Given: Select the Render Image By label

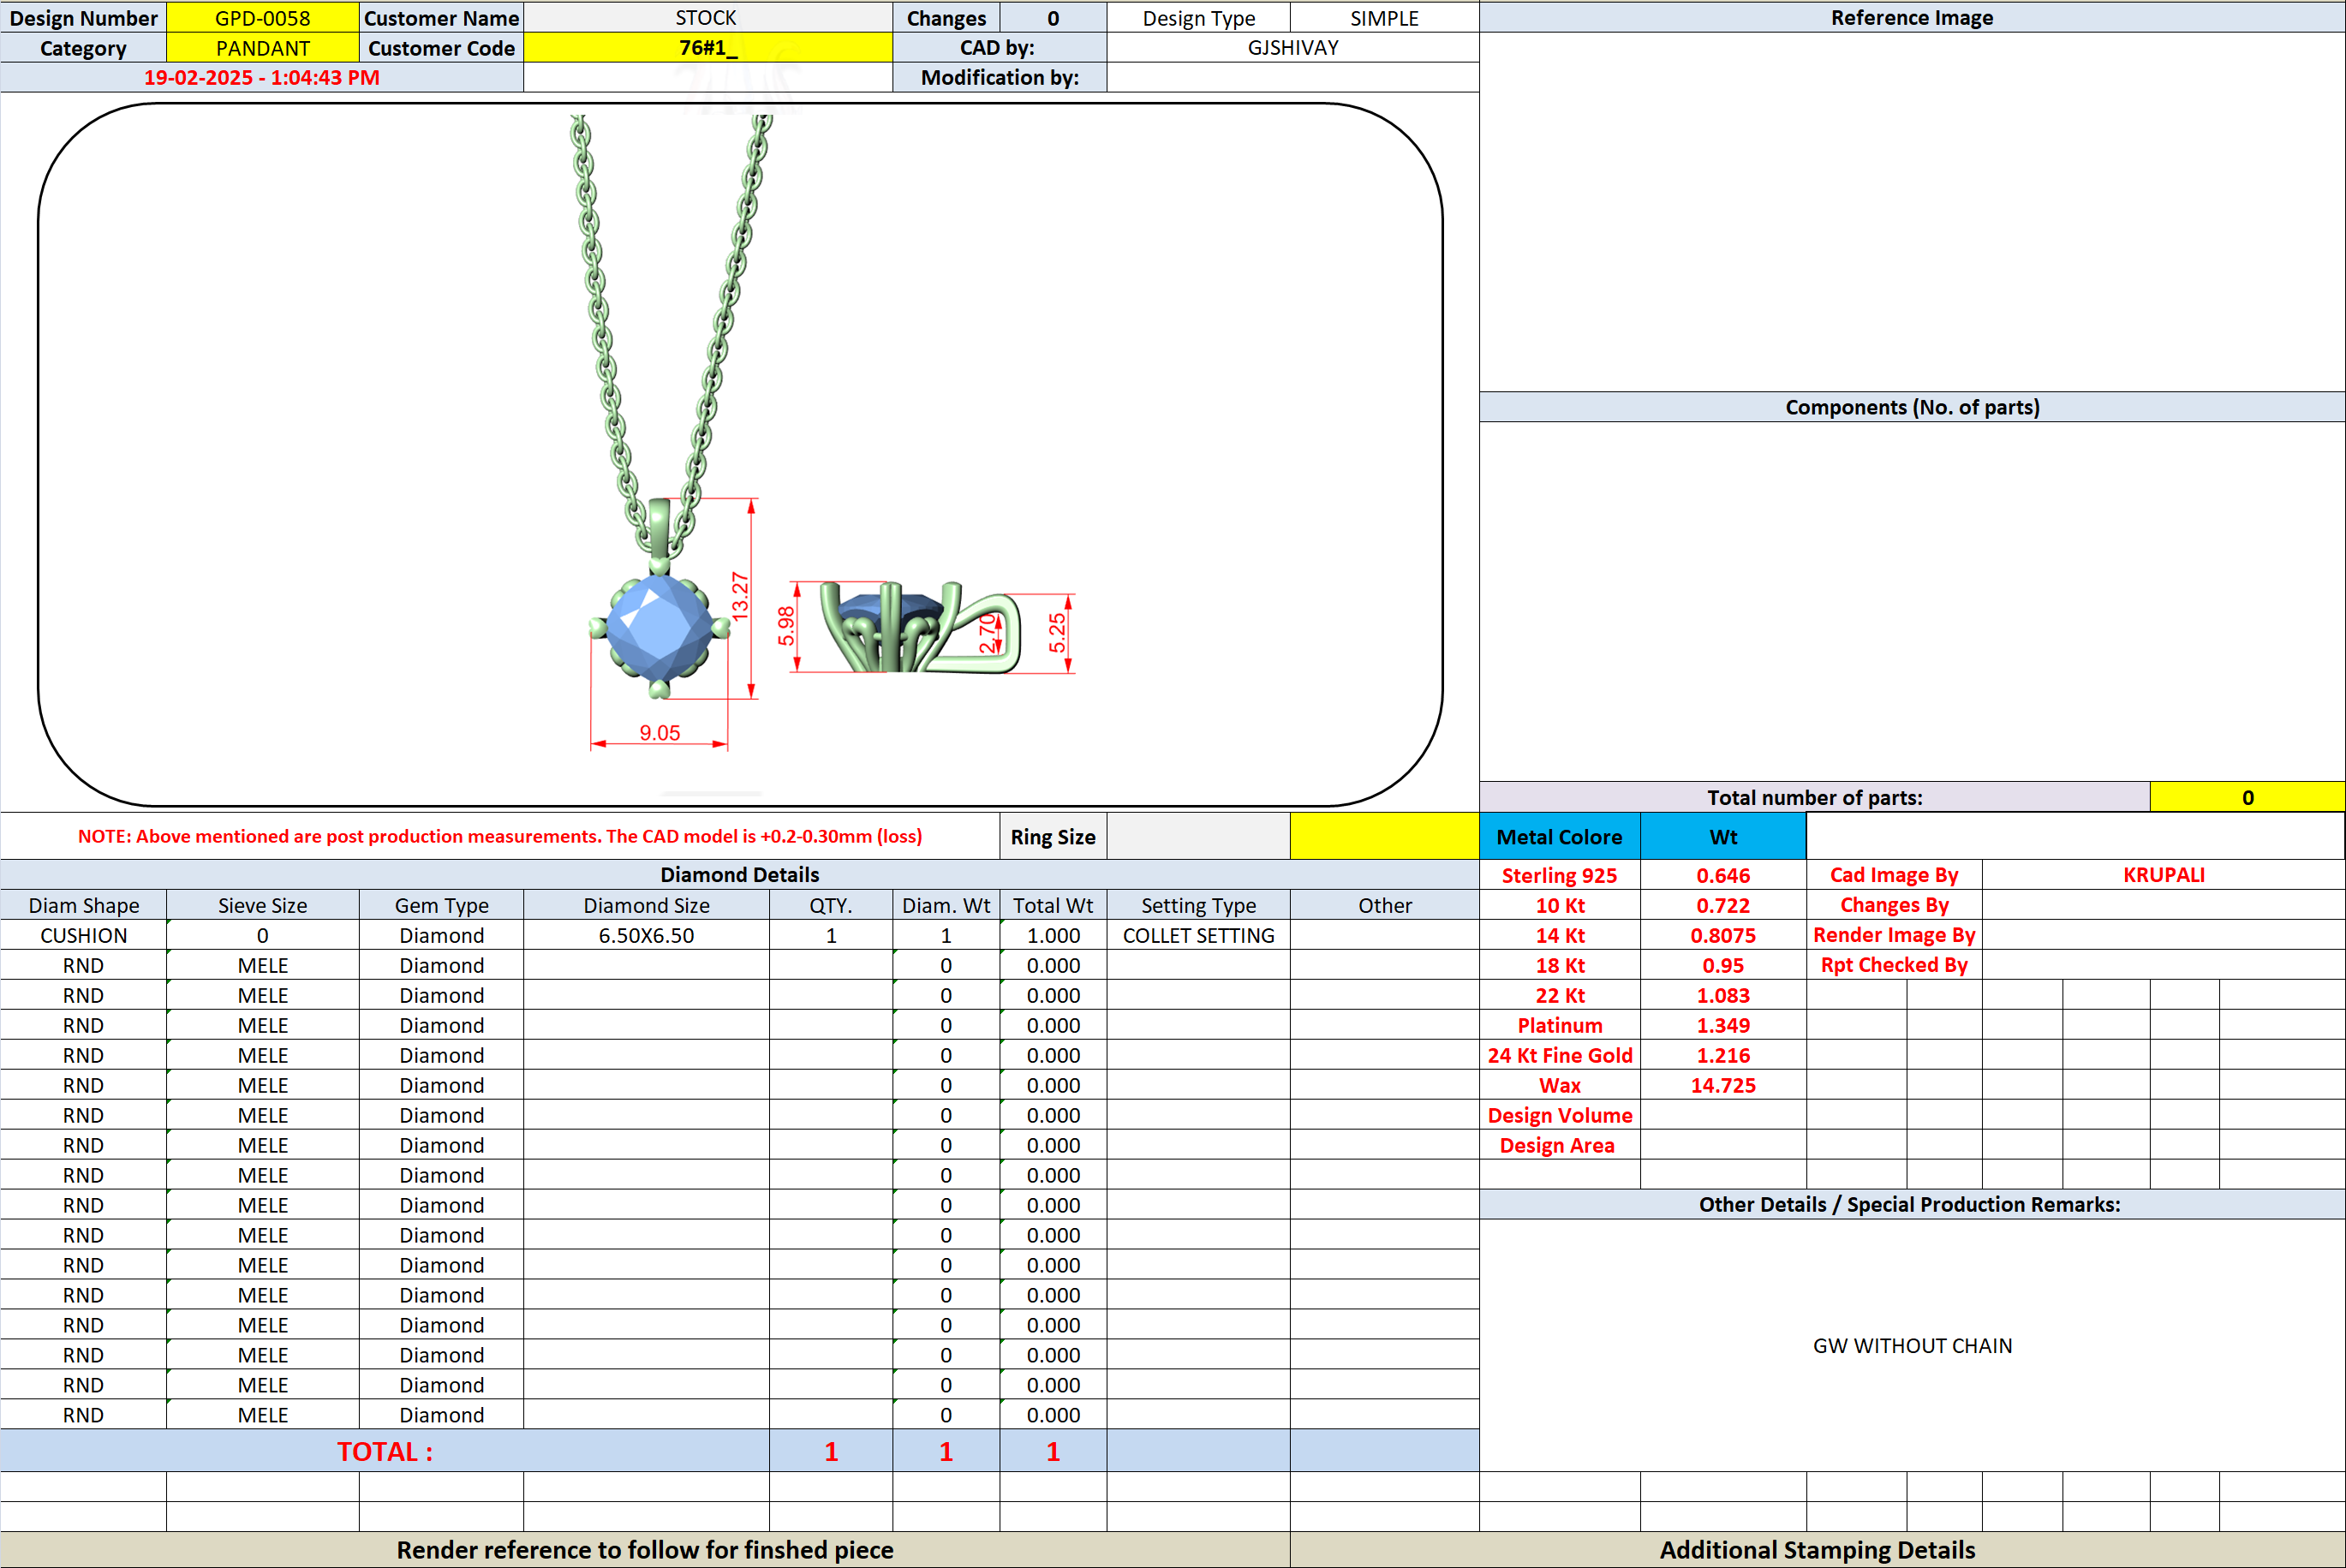Looking at the screenshot, I should tap(1894, 935).
